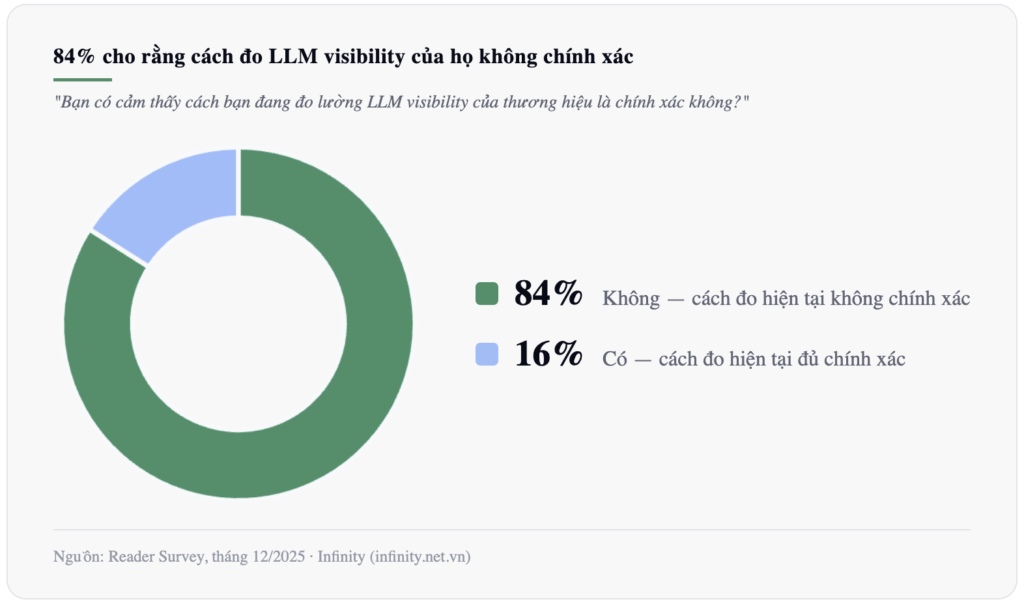Click 'Reader Survey' in the source line

(x=157, y=556)
